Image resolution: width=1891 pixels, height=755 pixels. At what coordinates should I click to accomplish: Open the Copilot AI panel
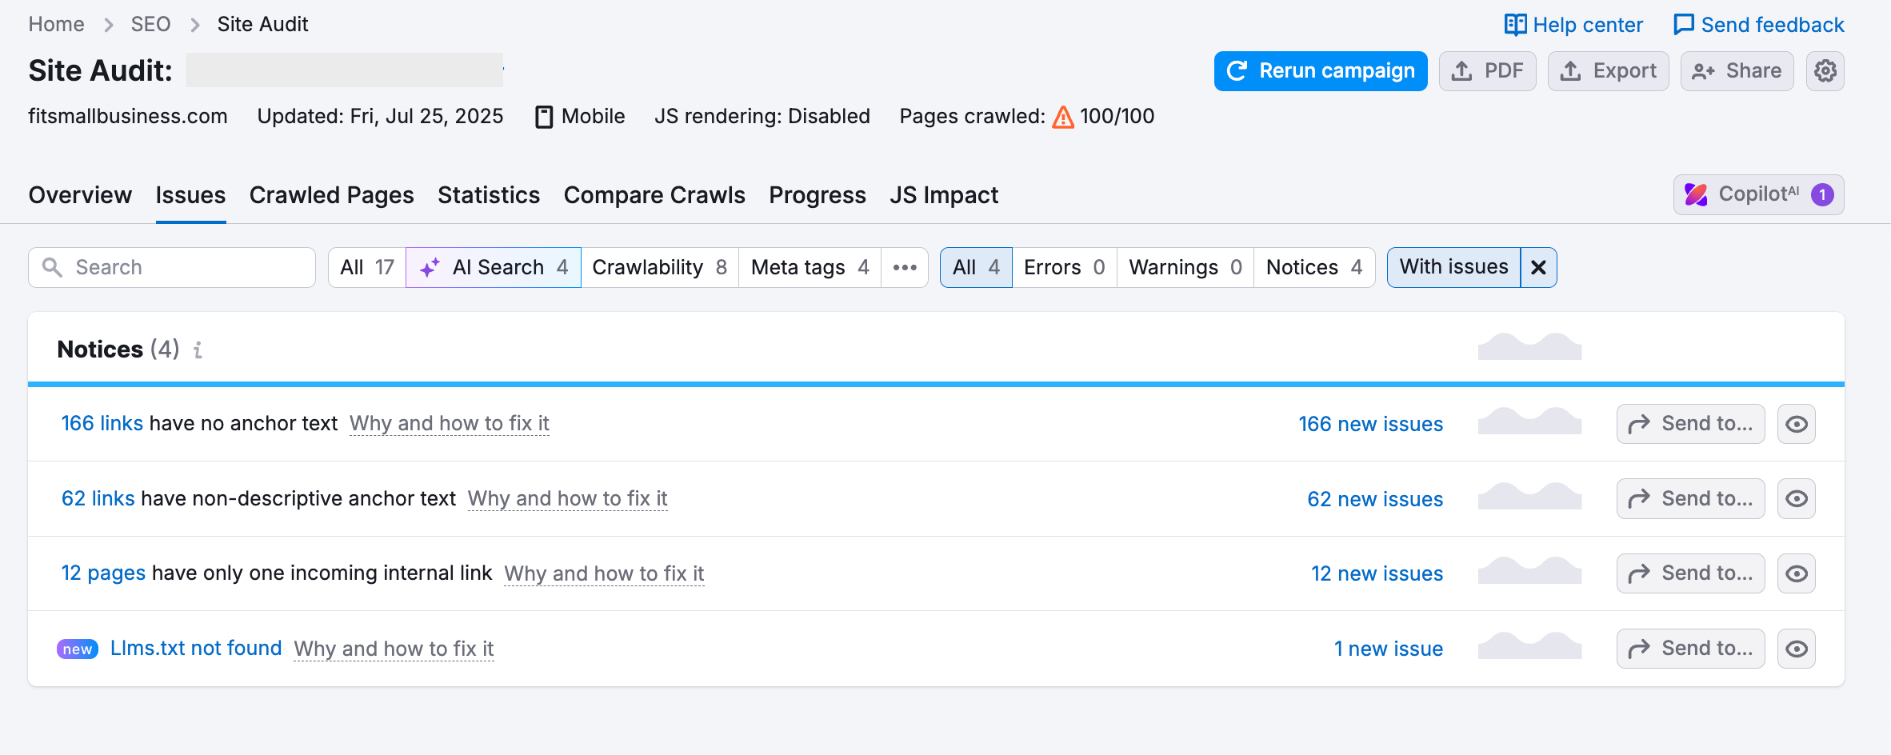(x=1758, y=195)
